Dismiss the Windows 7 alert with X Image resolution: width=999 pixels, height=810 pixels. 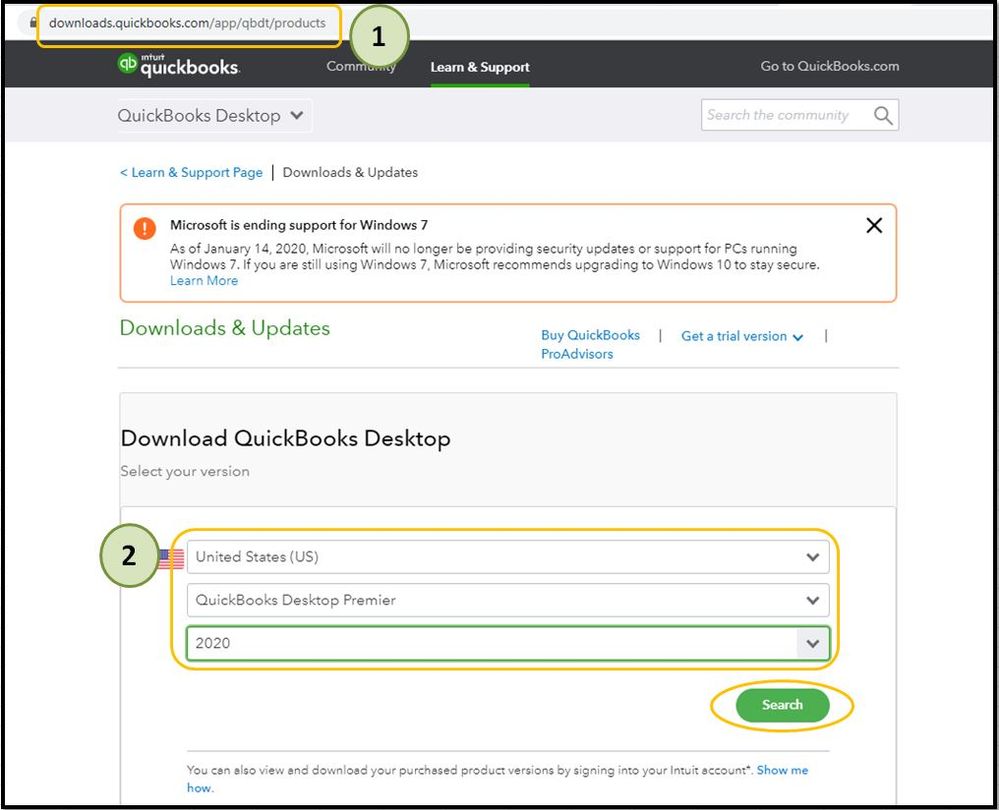pyautogui.click(x=873, y=225)
